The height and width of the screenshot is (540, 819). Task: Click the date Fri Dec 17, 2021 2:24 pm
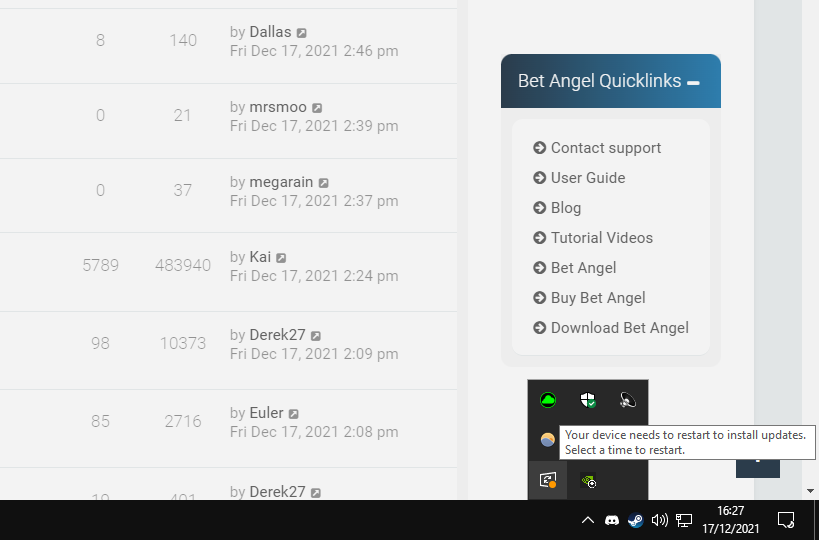pyautogui.click(x=314, y=276)
